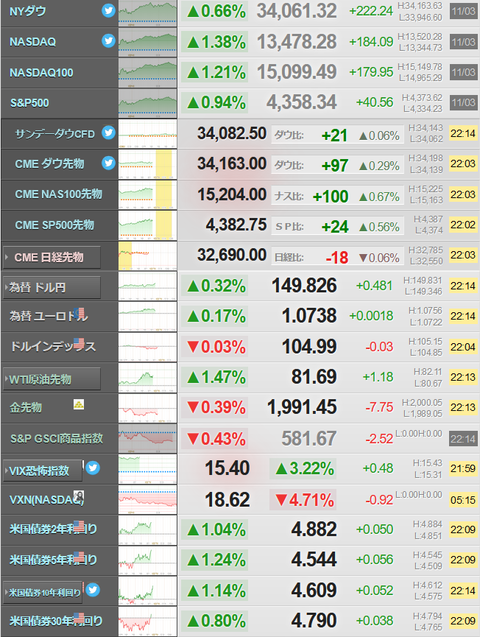Click S&P500 value 4,358.34

point(302,102)
